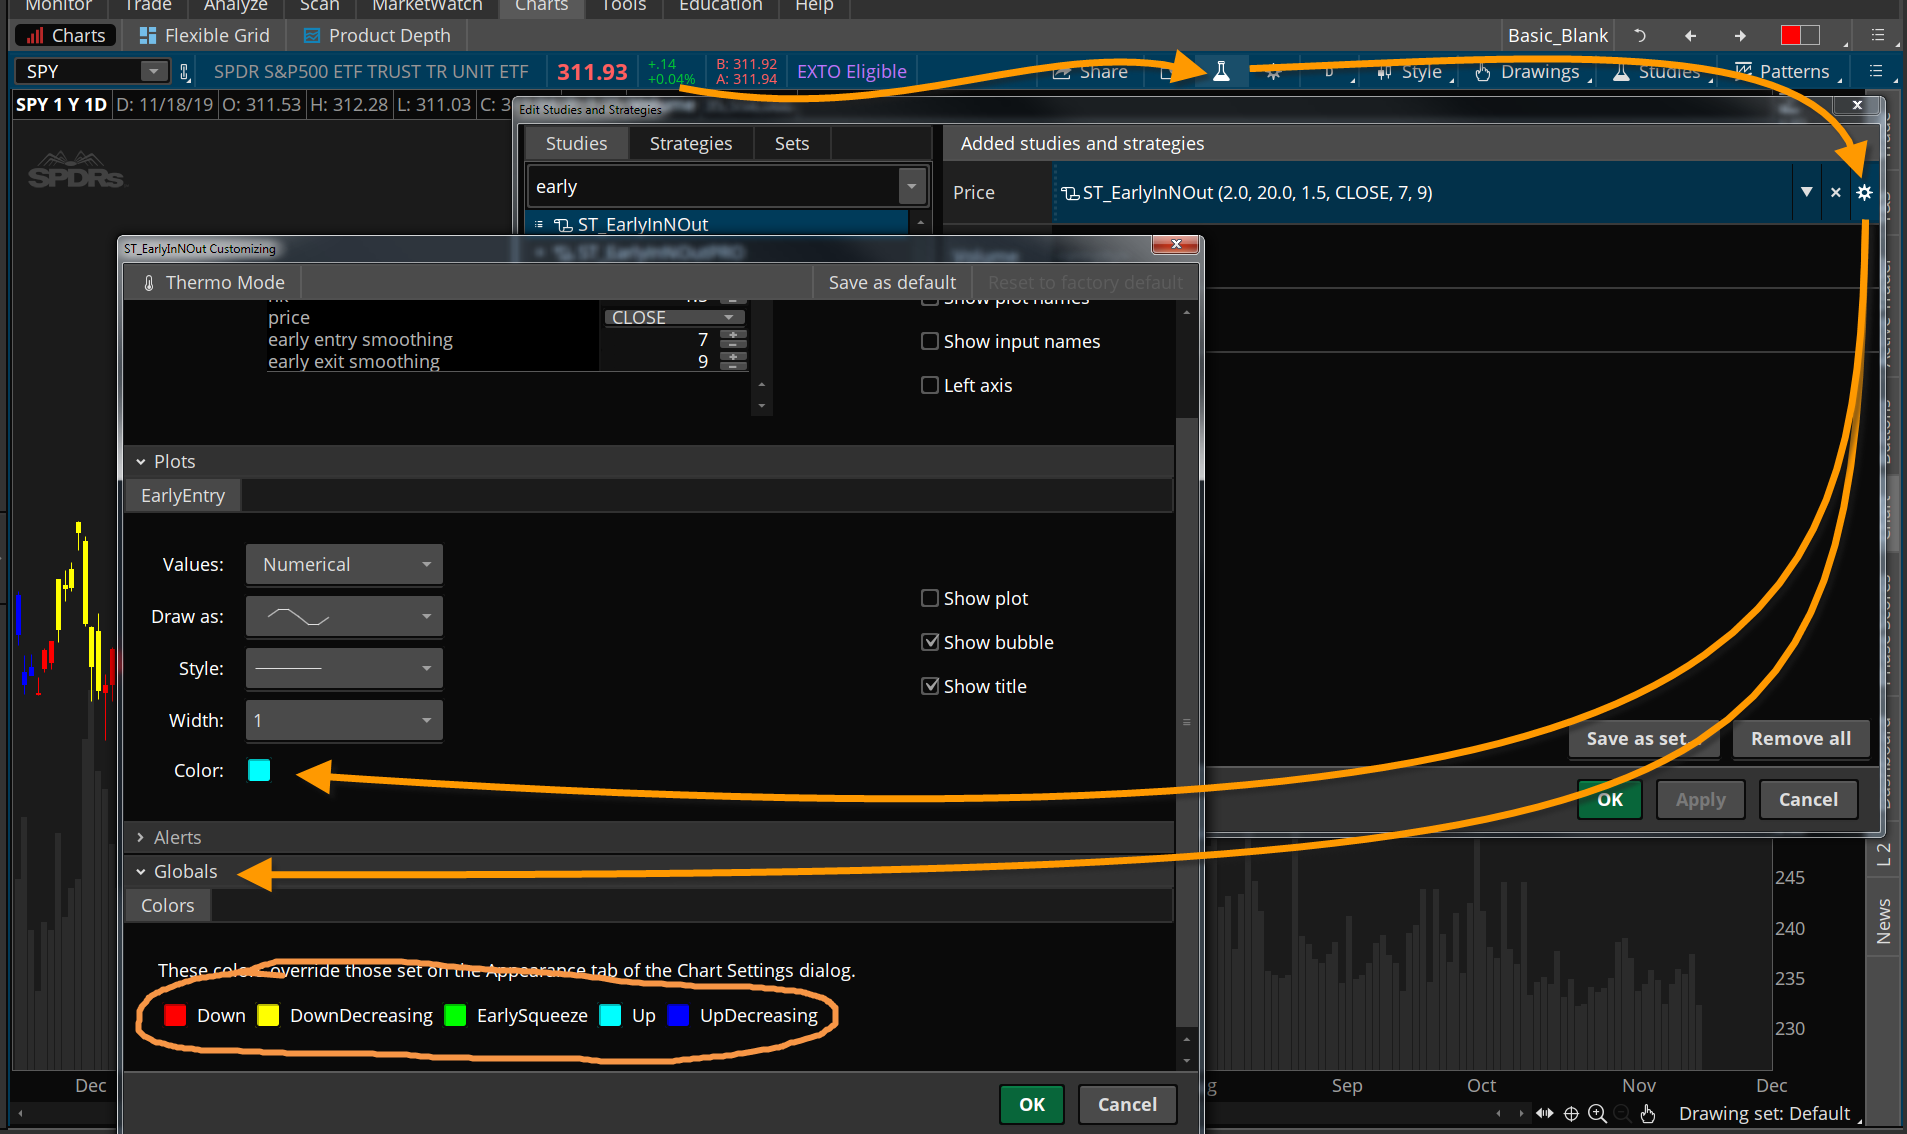Enable the Show plot checkbox
The width and height of the screenshot is (1907, 1134).
click(930, 598)
